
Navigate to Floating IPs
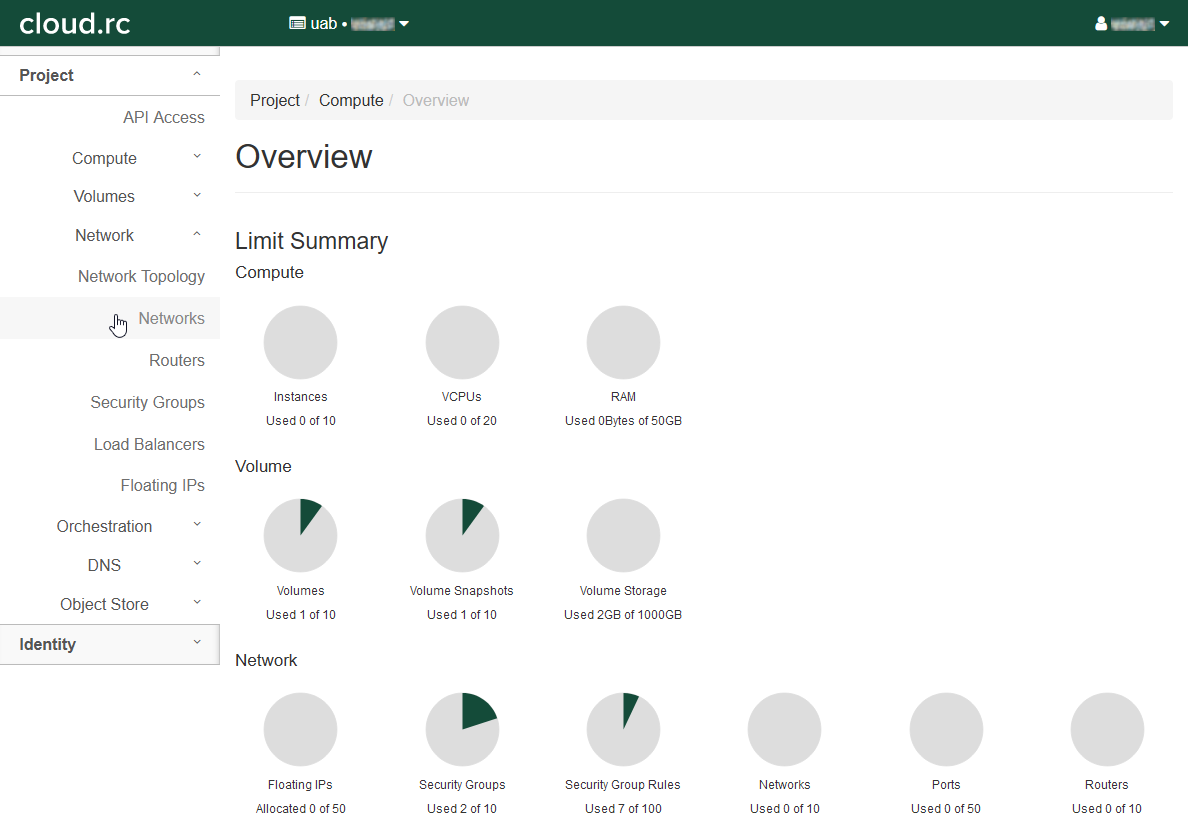(x=162, y=486)
